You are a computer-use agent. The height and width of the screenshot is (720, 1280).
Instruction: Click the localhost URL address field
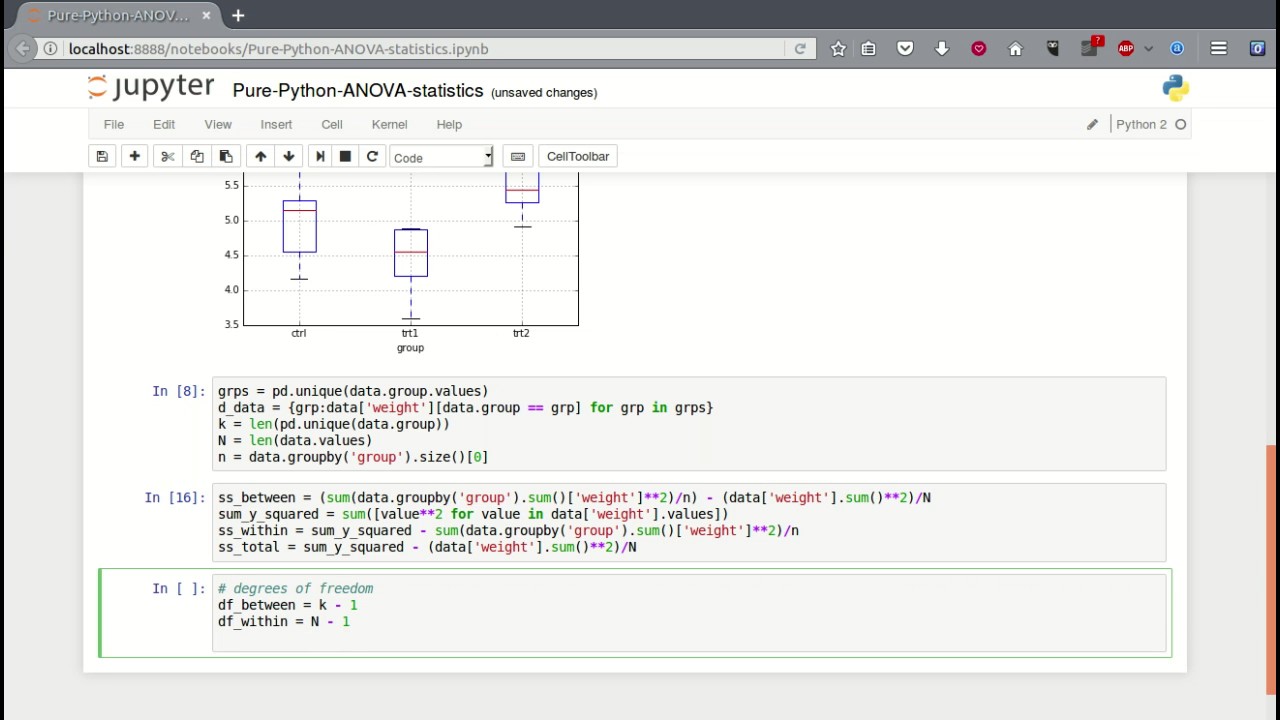click(425, 48)
